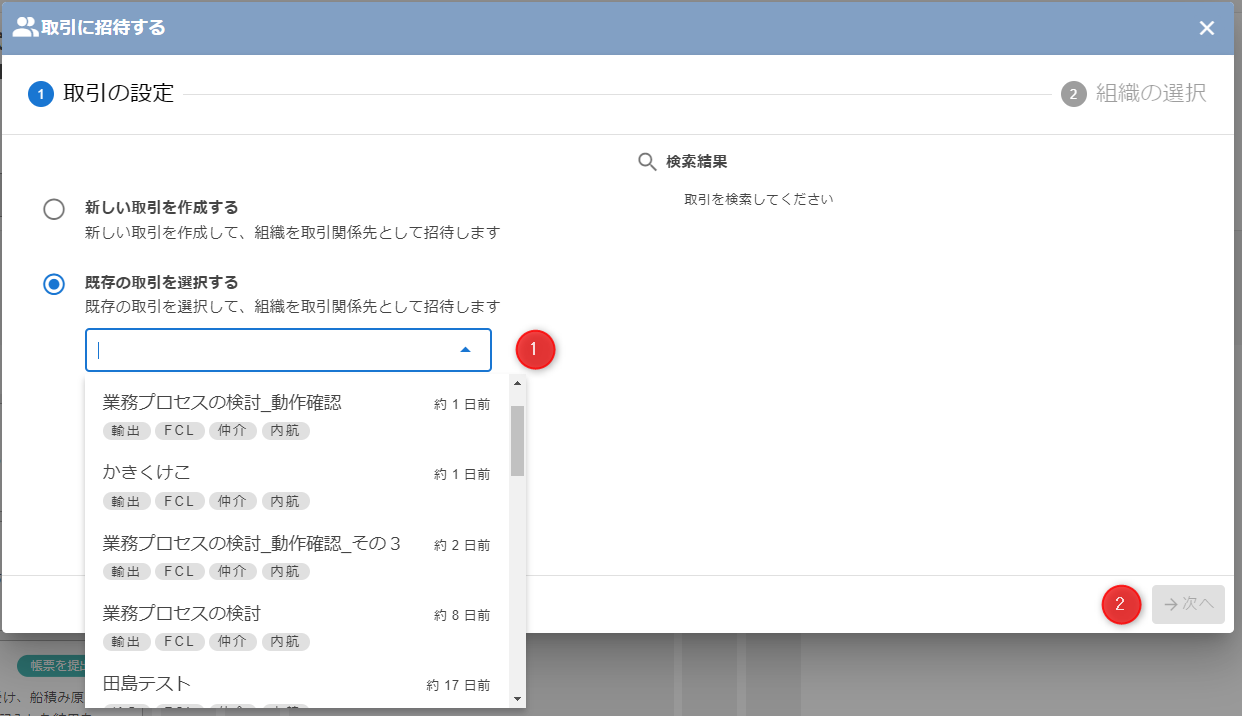This screenshot has height=716, width=1242.
Task: Focus the transaction search input field
Action: pos(270,350)
